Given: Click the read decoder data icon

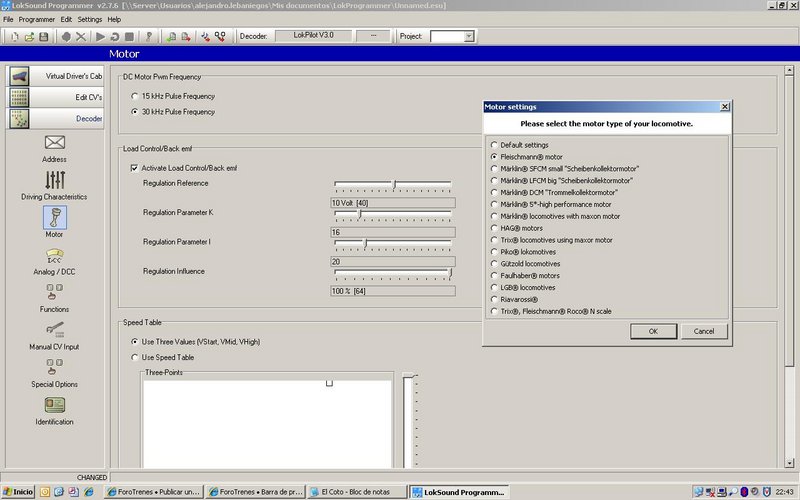Looking at the screenshot, I should (171, 37).
